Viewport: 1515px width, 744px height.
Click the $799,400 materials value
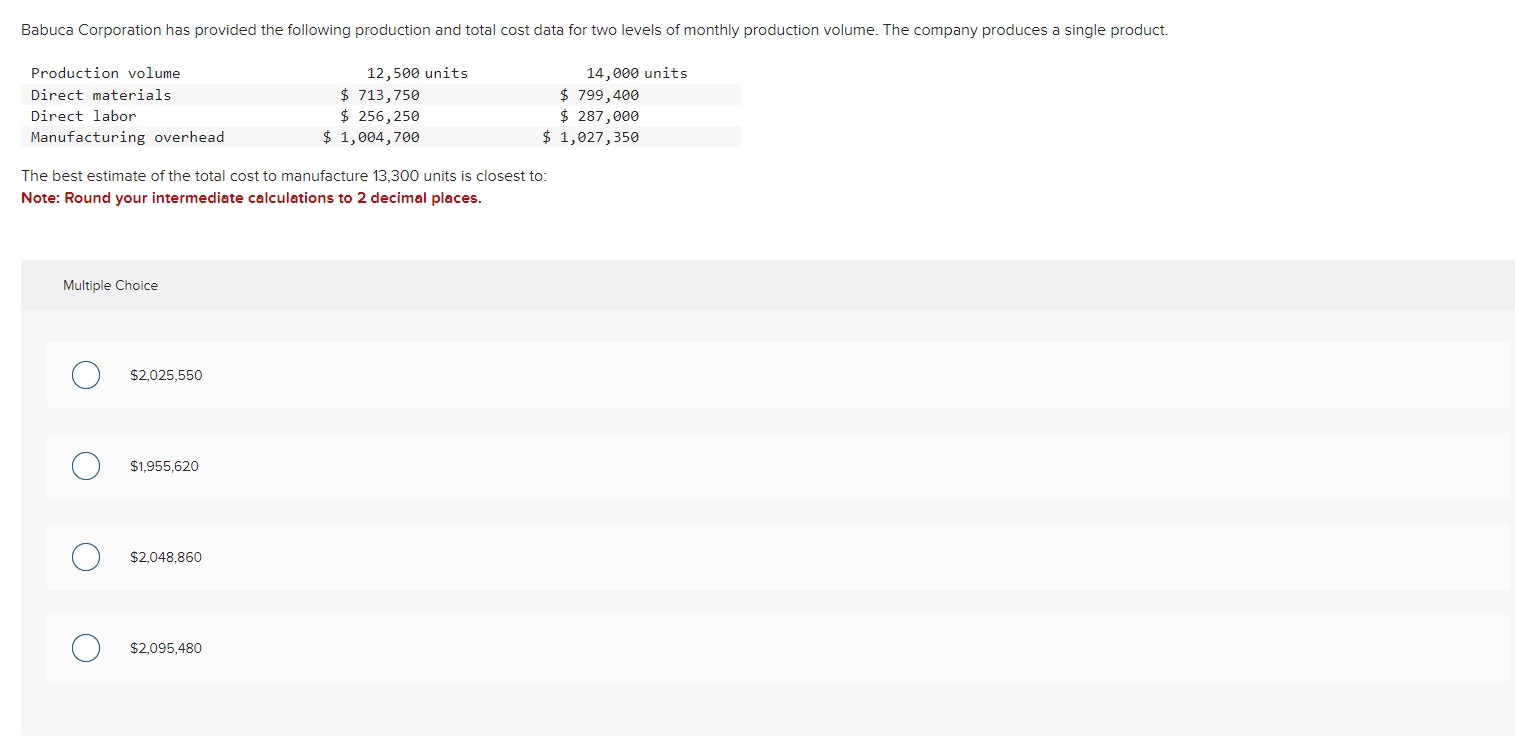pos(600,94)
